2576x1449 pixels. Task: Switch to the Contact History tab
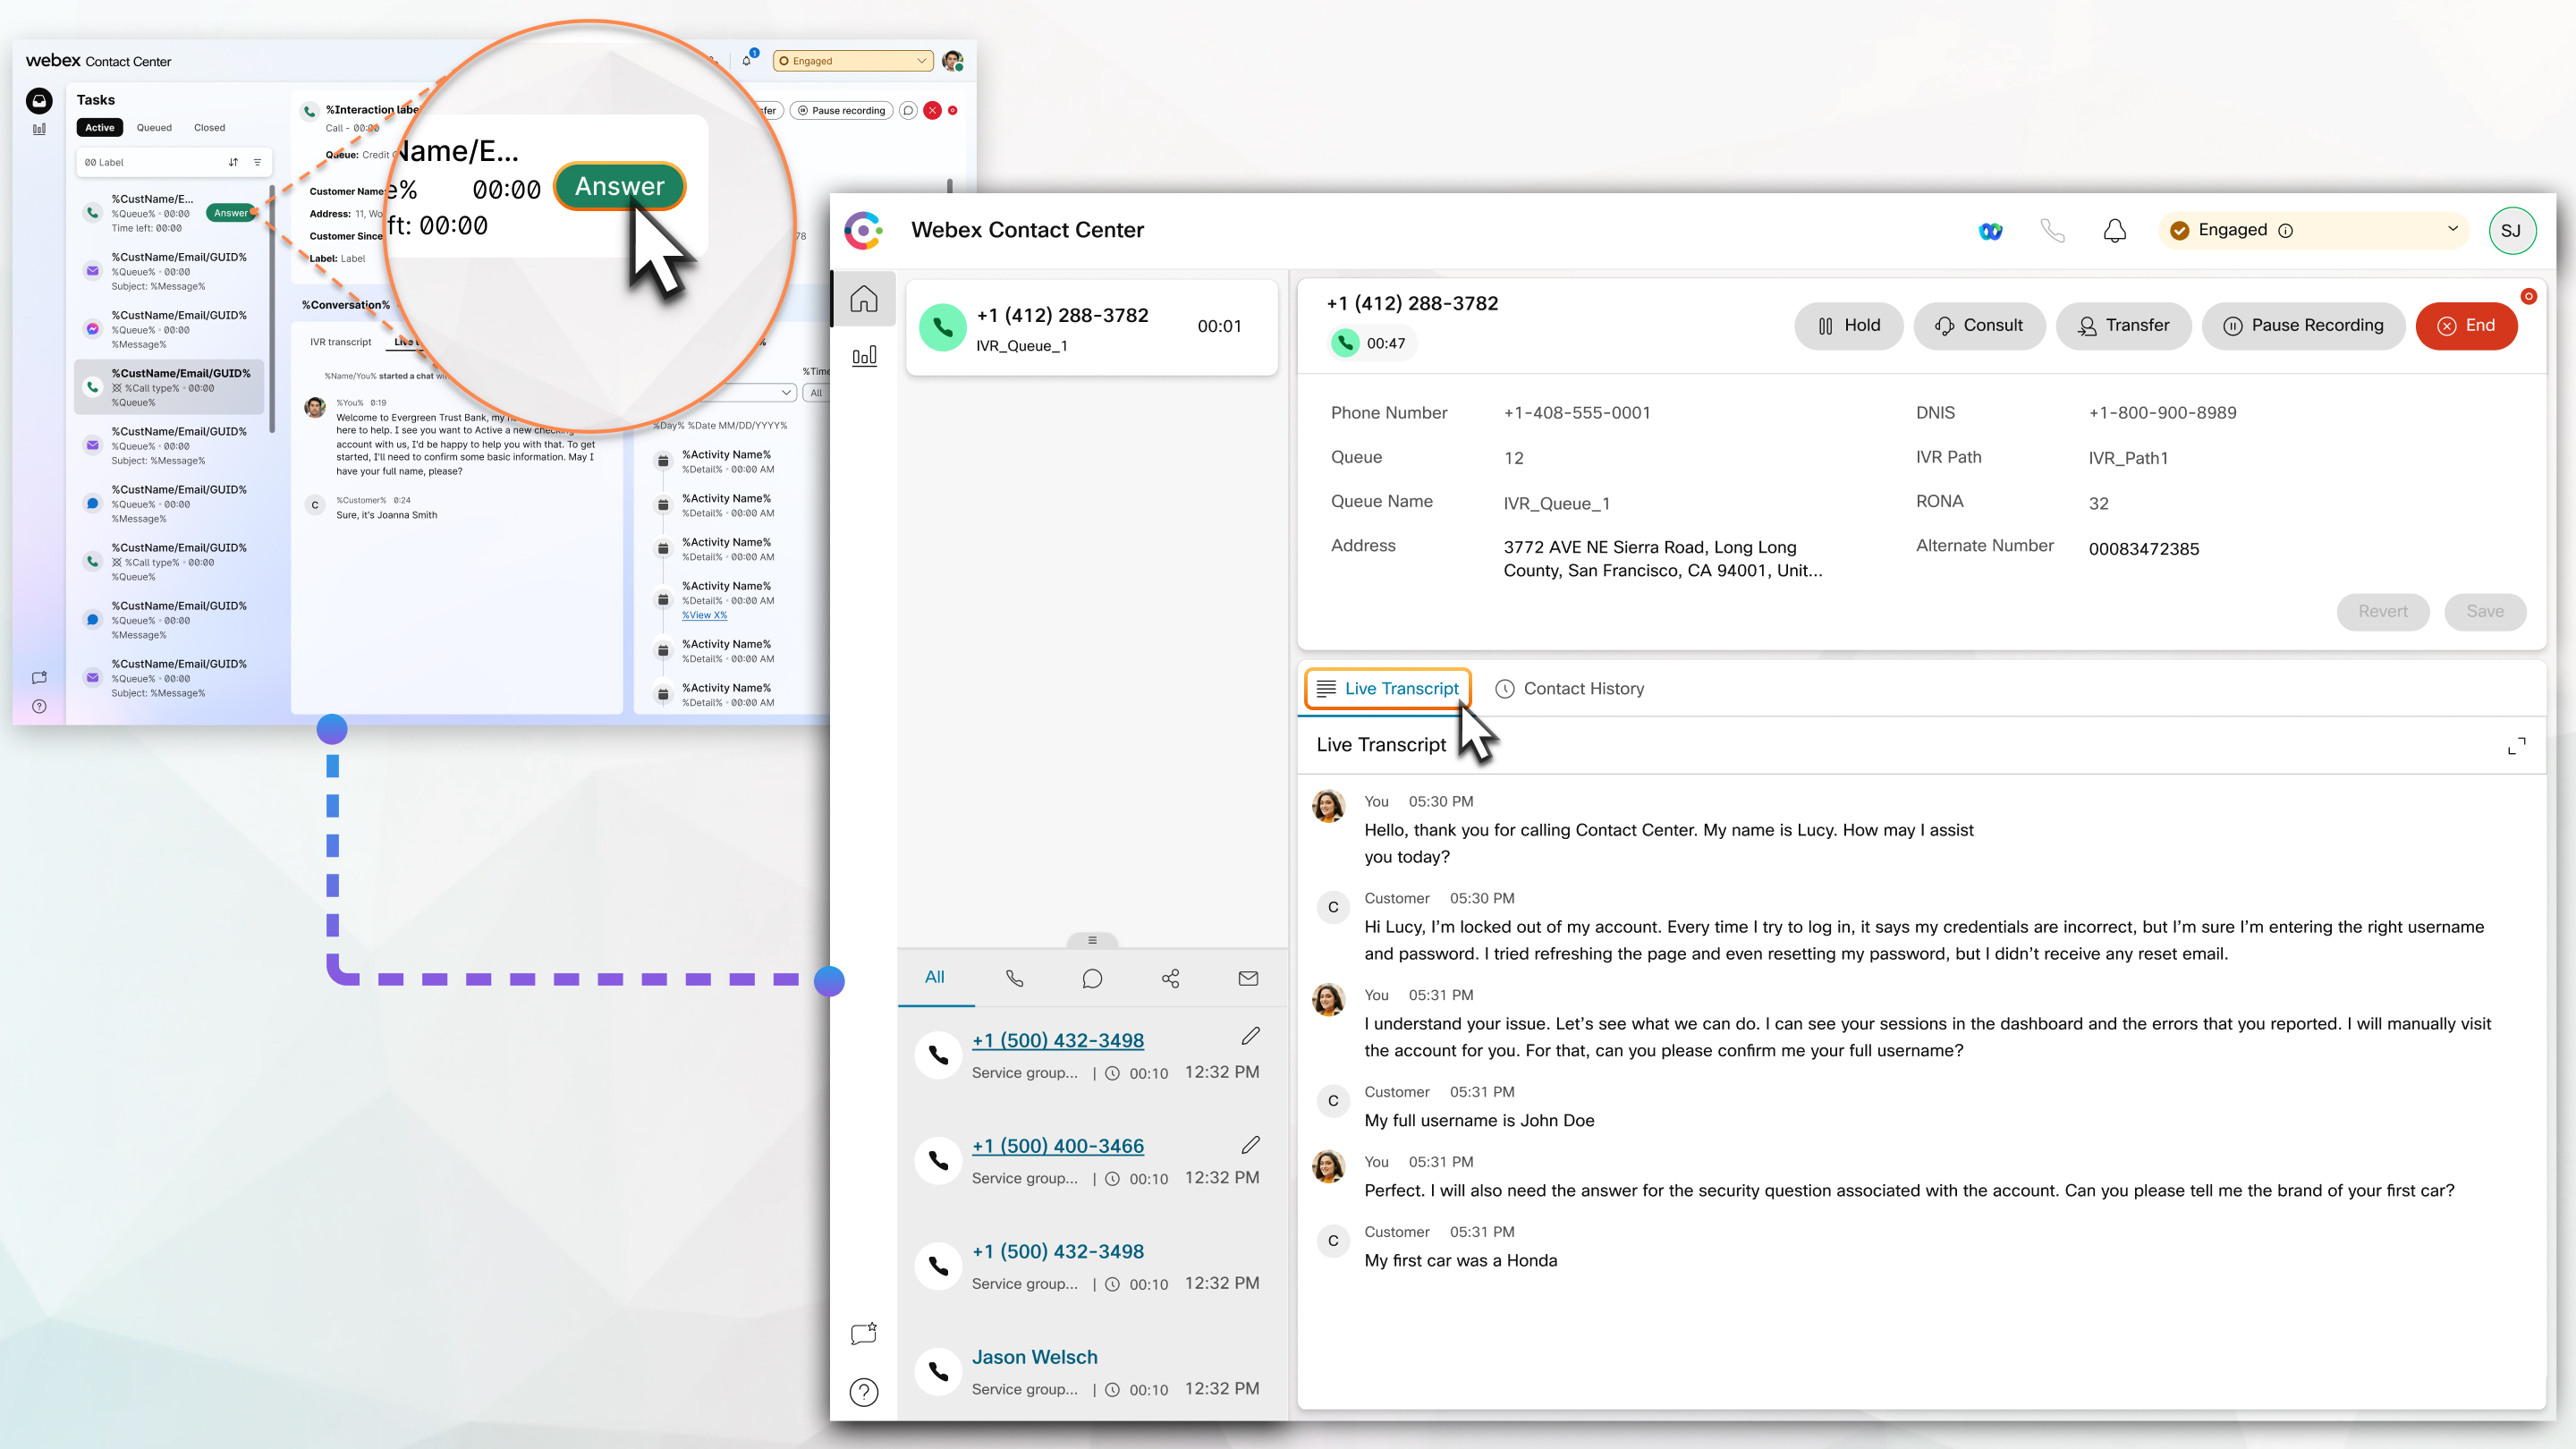point(1570,689)
